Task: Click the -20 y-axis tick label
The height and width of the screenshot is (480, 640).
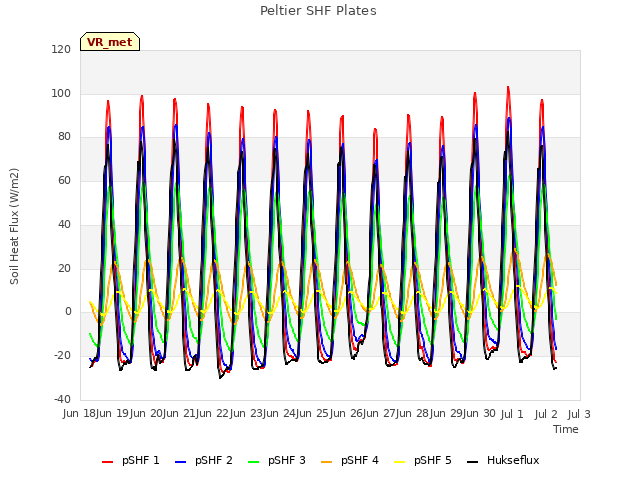Action: (62, 356)
